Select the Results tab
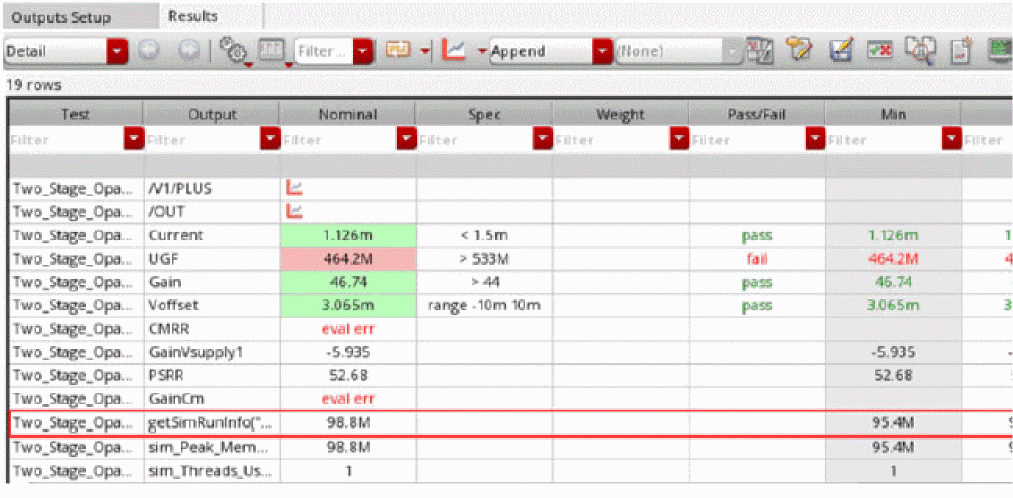 (193, 16)
